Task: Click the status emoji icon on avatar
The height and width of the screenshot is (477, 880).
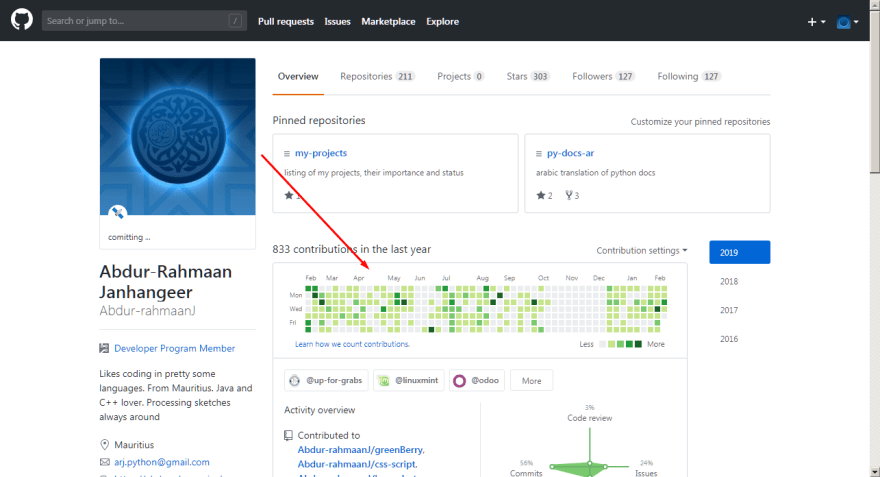Action: click(x=117, y=213)
